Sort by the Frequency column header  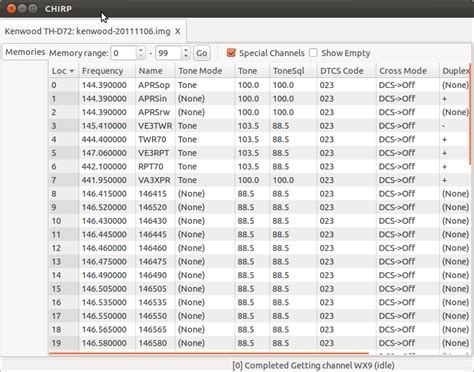(107, 71)
